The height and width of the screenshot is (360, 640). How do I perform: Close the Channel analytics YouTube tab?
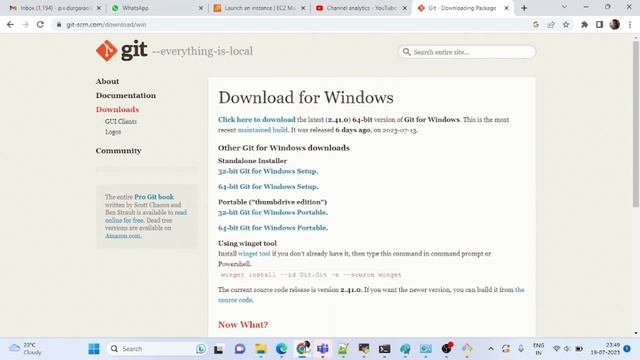pos(404,8)
